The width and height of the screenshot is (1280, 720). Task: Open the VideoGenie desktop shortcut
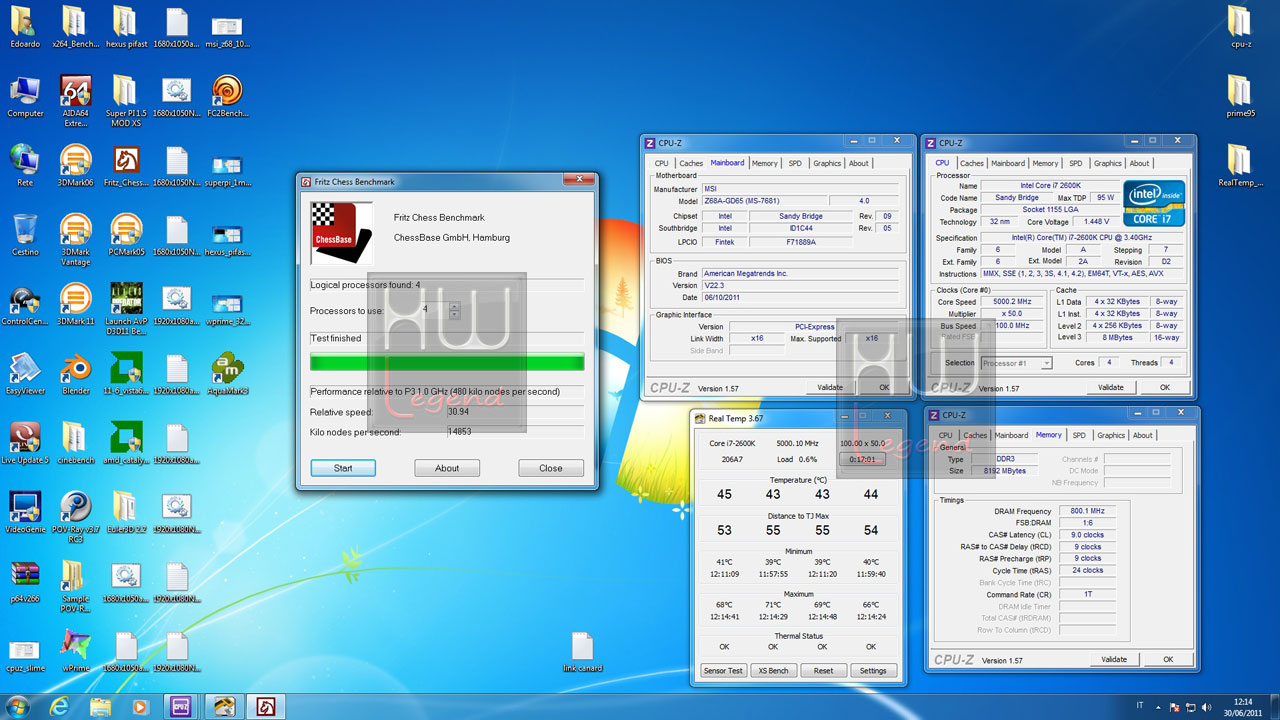(25, 512)
